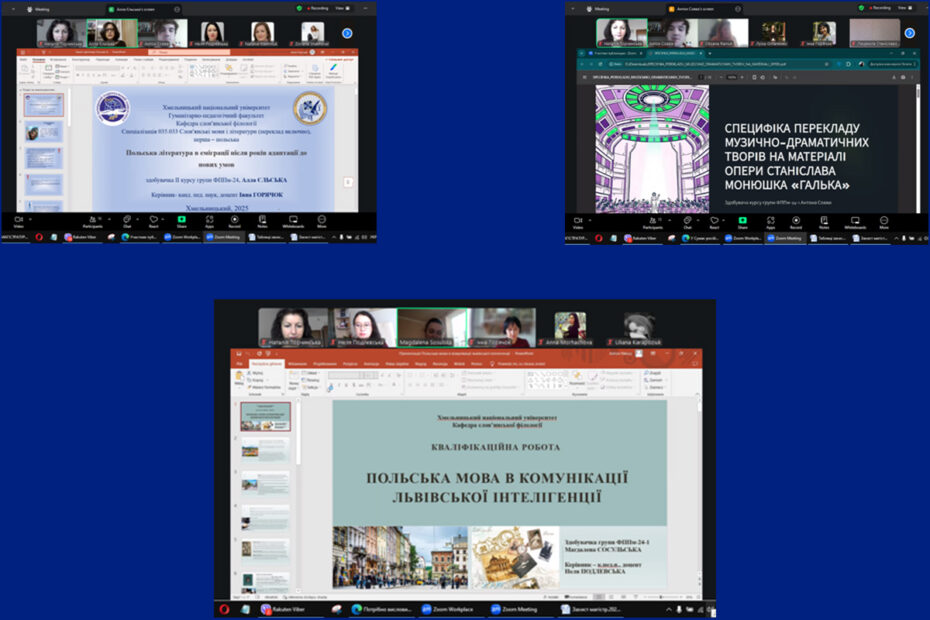930x620 pixels.
Task: Open Notes in Zoom meeting with Polish emigration slide
Action: point(262,222)
